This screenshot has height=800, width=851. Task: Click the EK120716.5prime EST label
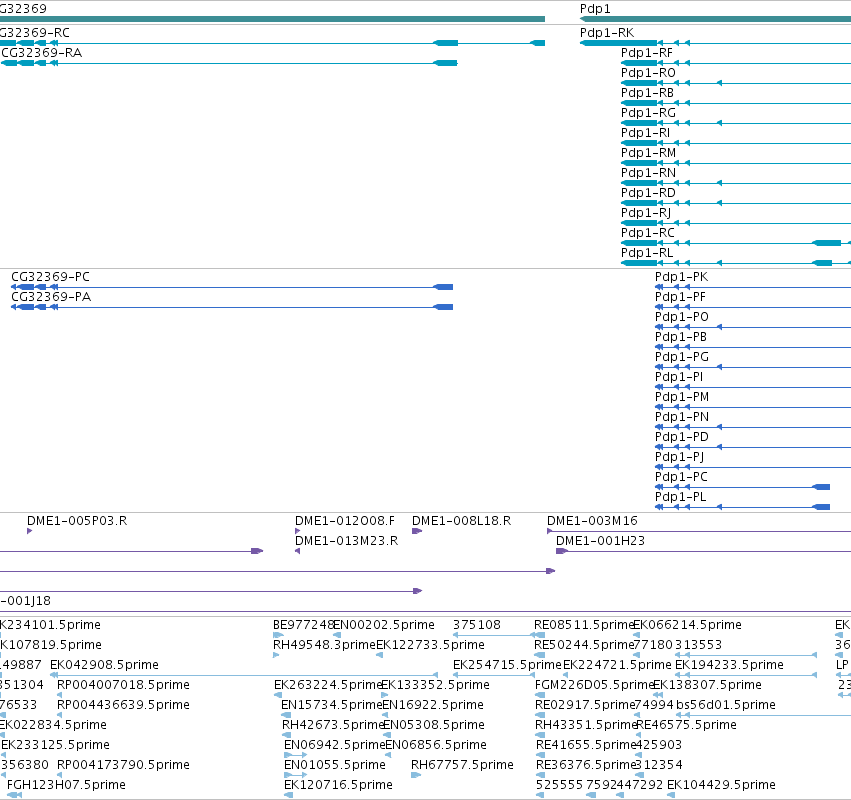coord(338,785)
